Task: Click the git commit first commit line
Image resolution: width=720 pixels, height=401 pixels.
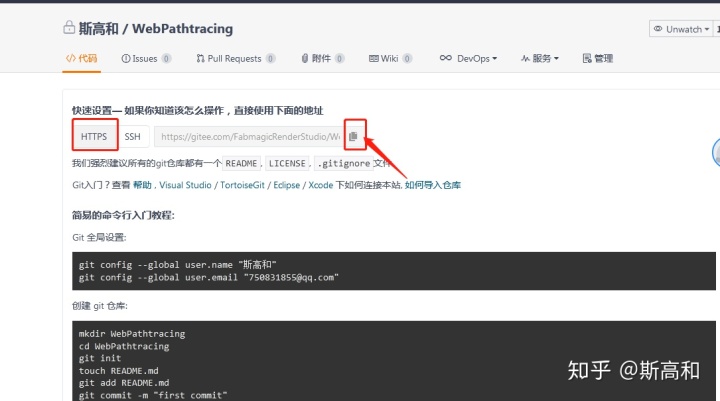Action: coord(153,395)
